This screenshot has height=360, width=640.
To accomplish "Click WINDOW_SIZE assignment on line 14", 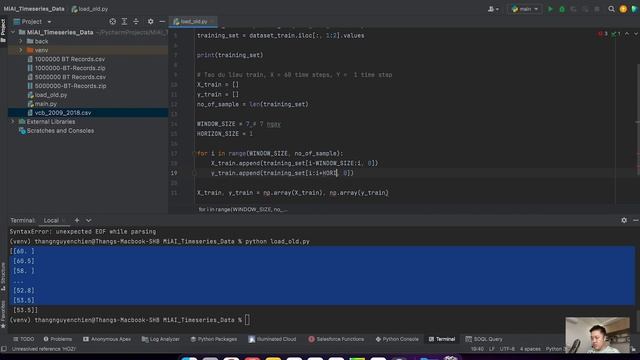I will click(x=238, y=124).
